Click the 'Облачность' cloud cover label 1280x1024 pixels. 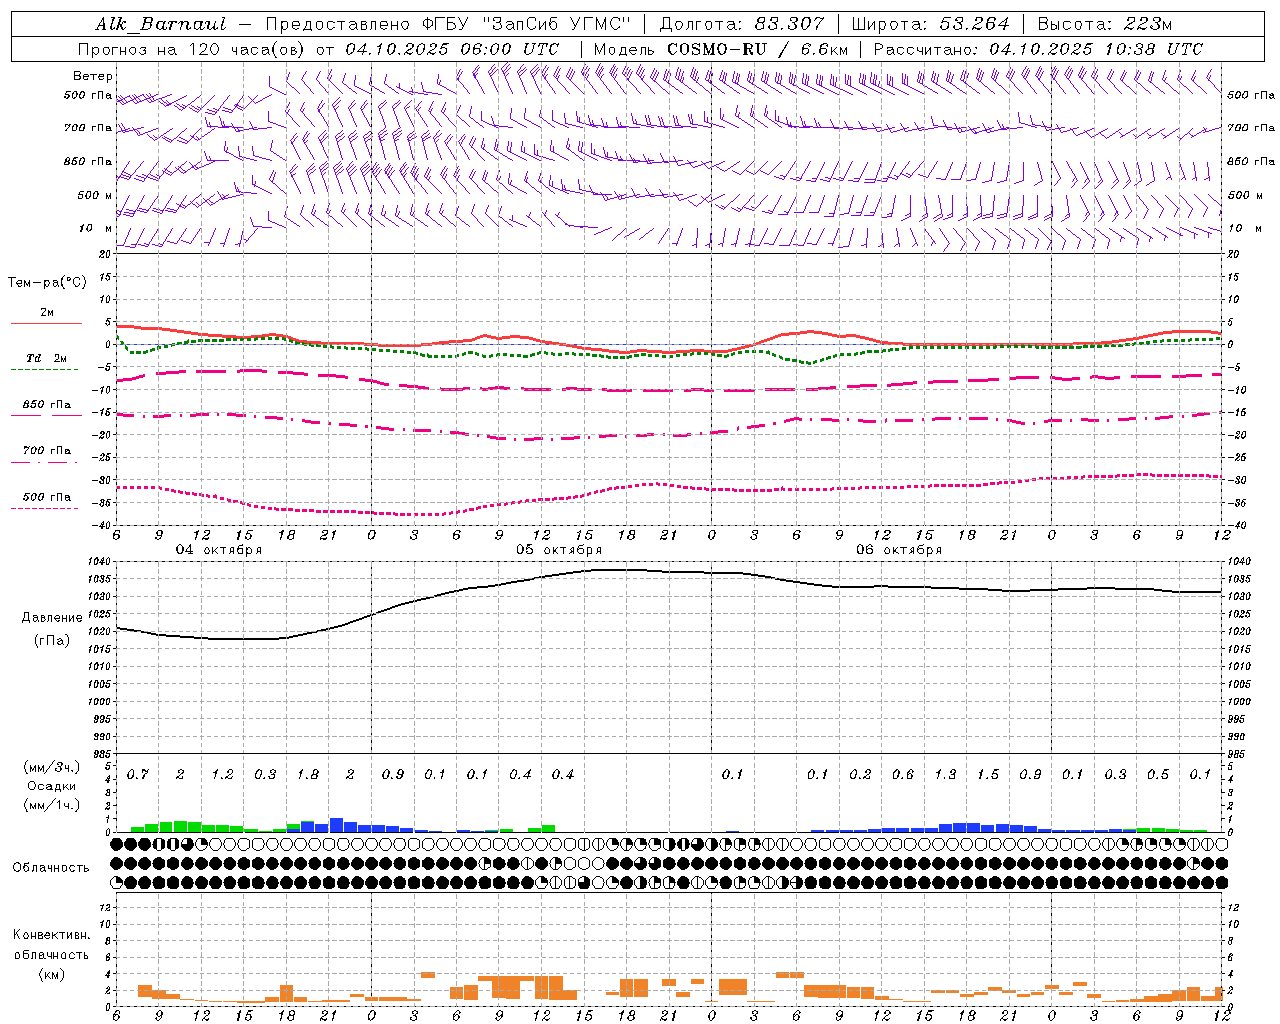(51, 867)
